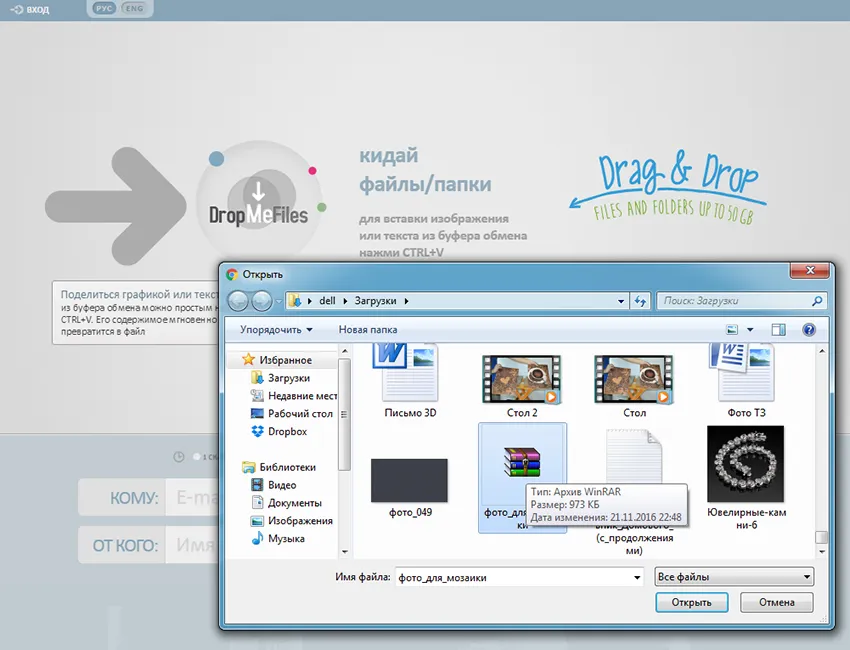Close the Открыть dialog
The width and height of the screenshot is (850, 650).
click(x=810, y=270)
